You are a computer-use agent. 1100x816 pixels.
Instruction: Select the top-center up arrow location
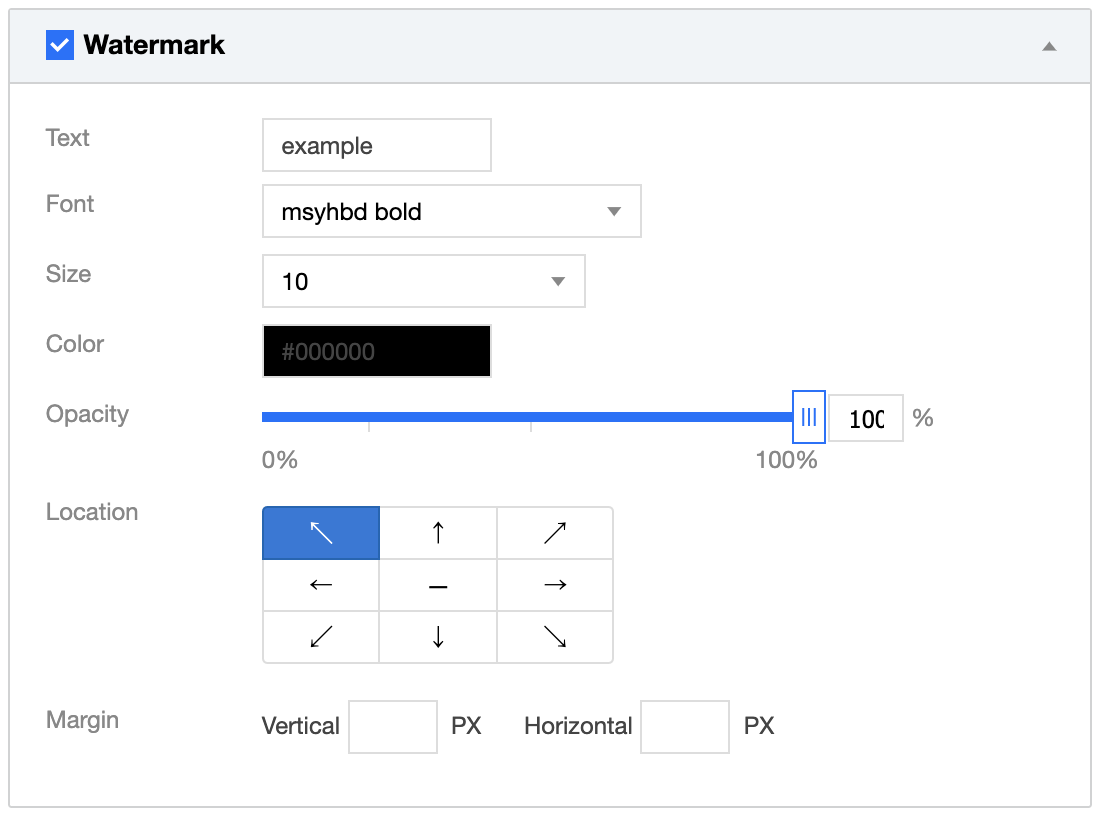click(x=438, y=533)
